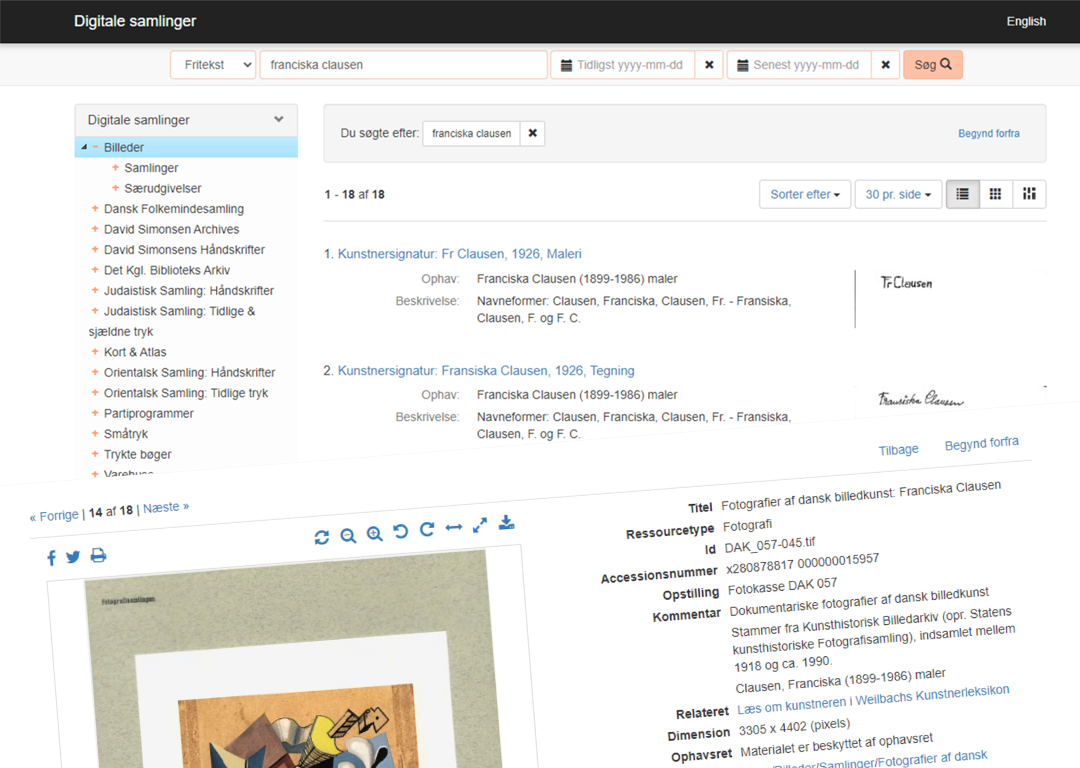Focus the free-text search input field

(404, 65)
